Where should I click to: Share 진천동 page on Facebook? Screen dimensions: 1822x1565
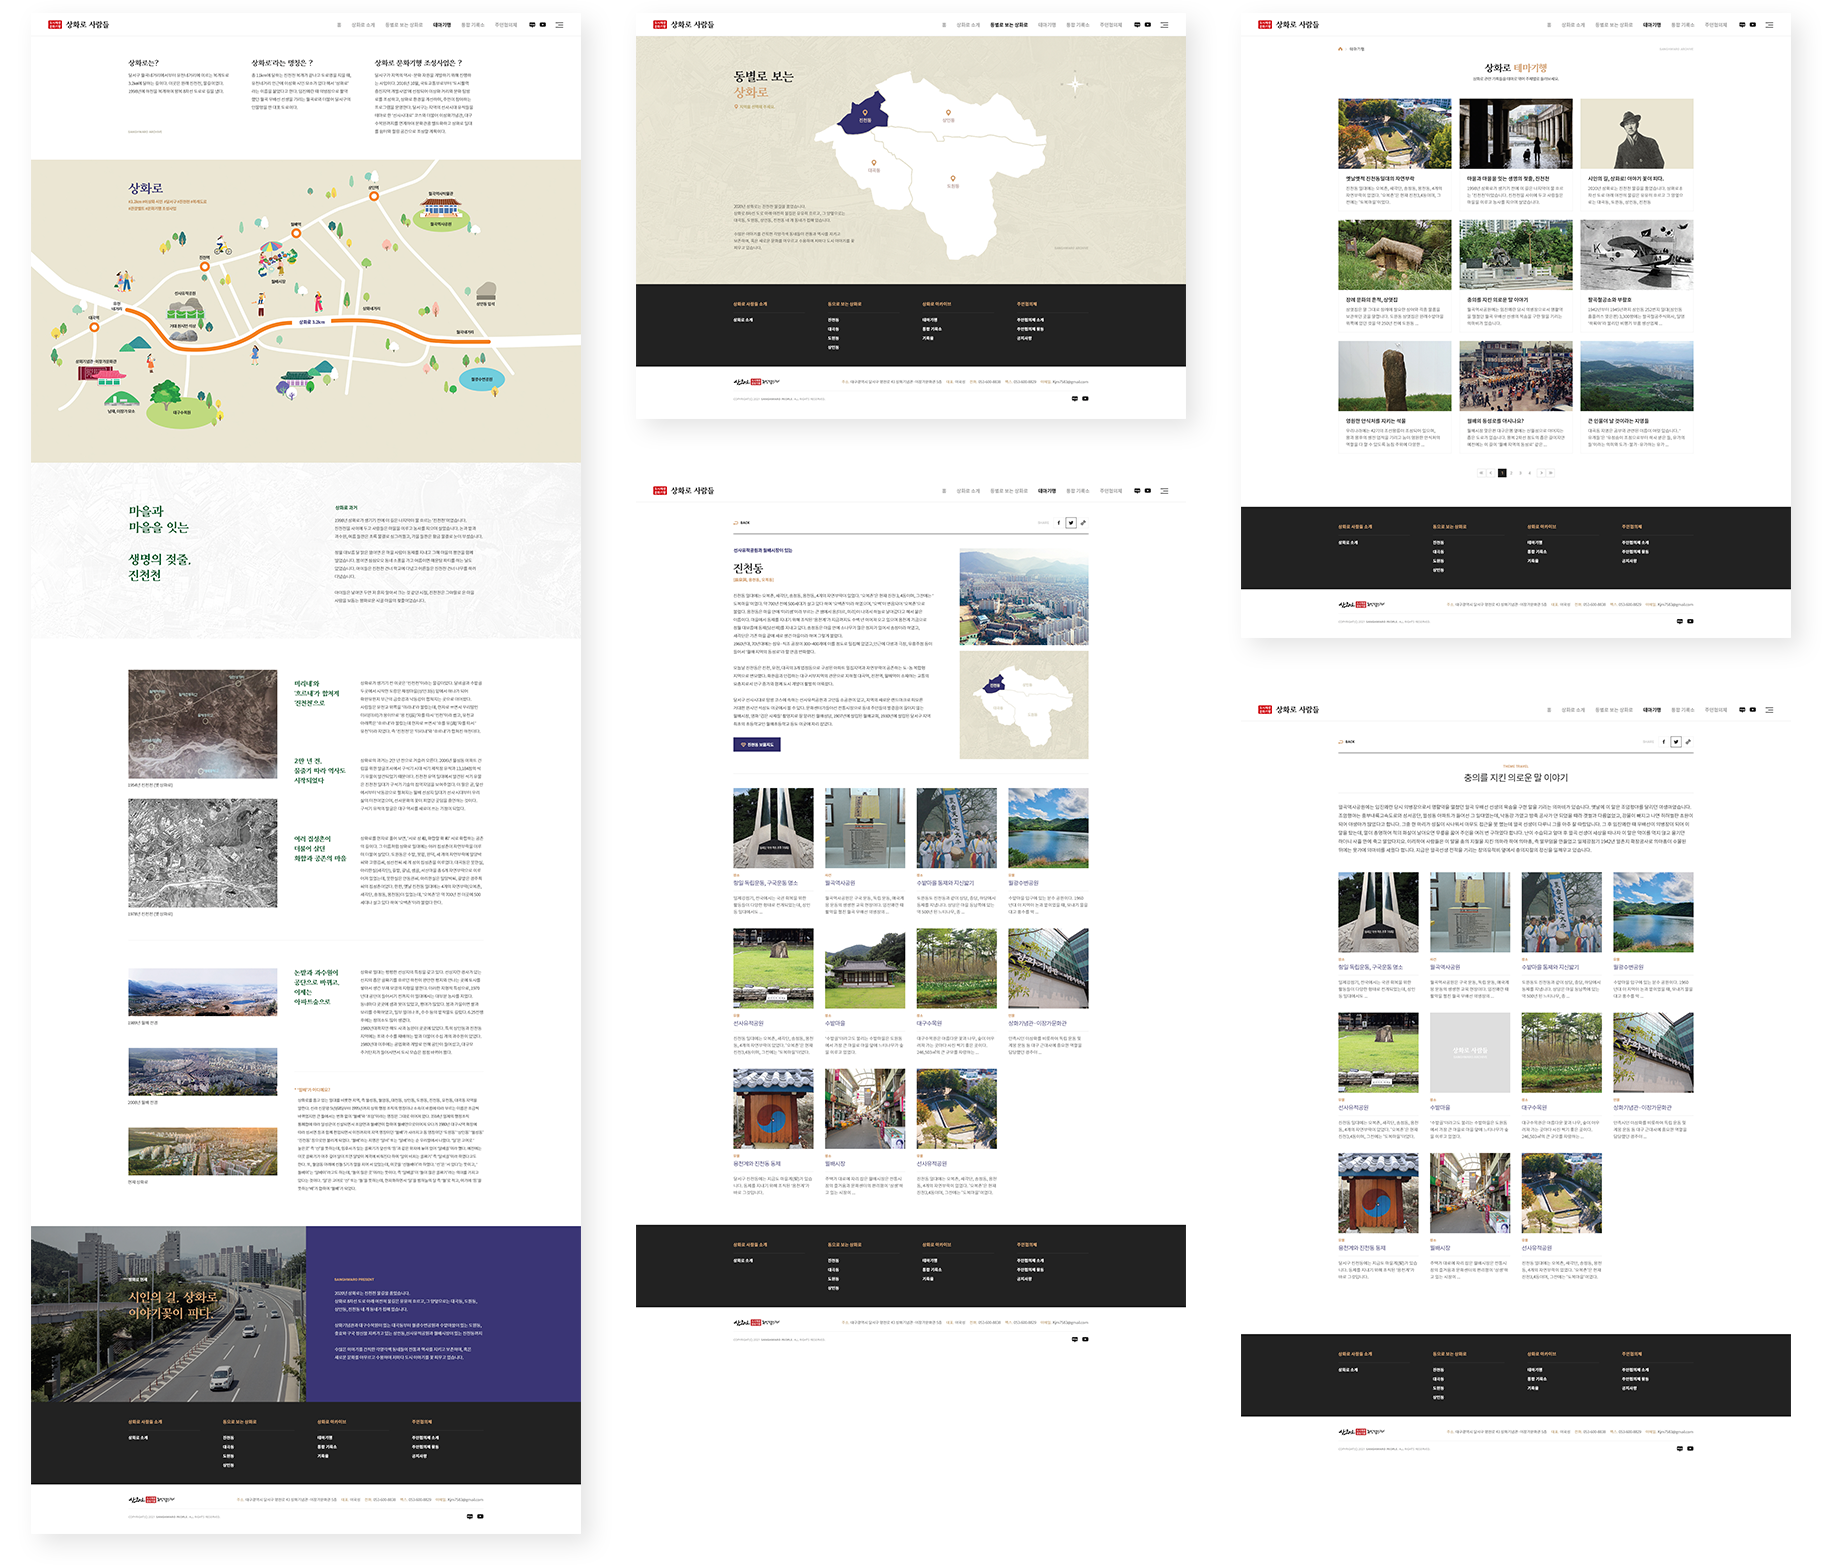[x=1059, y=522]
